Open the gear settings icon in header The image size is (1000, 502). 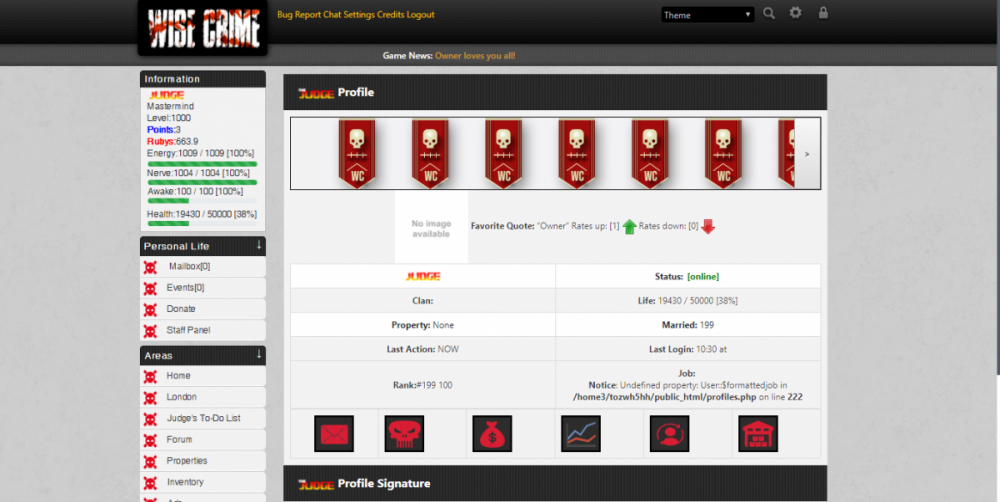coord(796,13)
